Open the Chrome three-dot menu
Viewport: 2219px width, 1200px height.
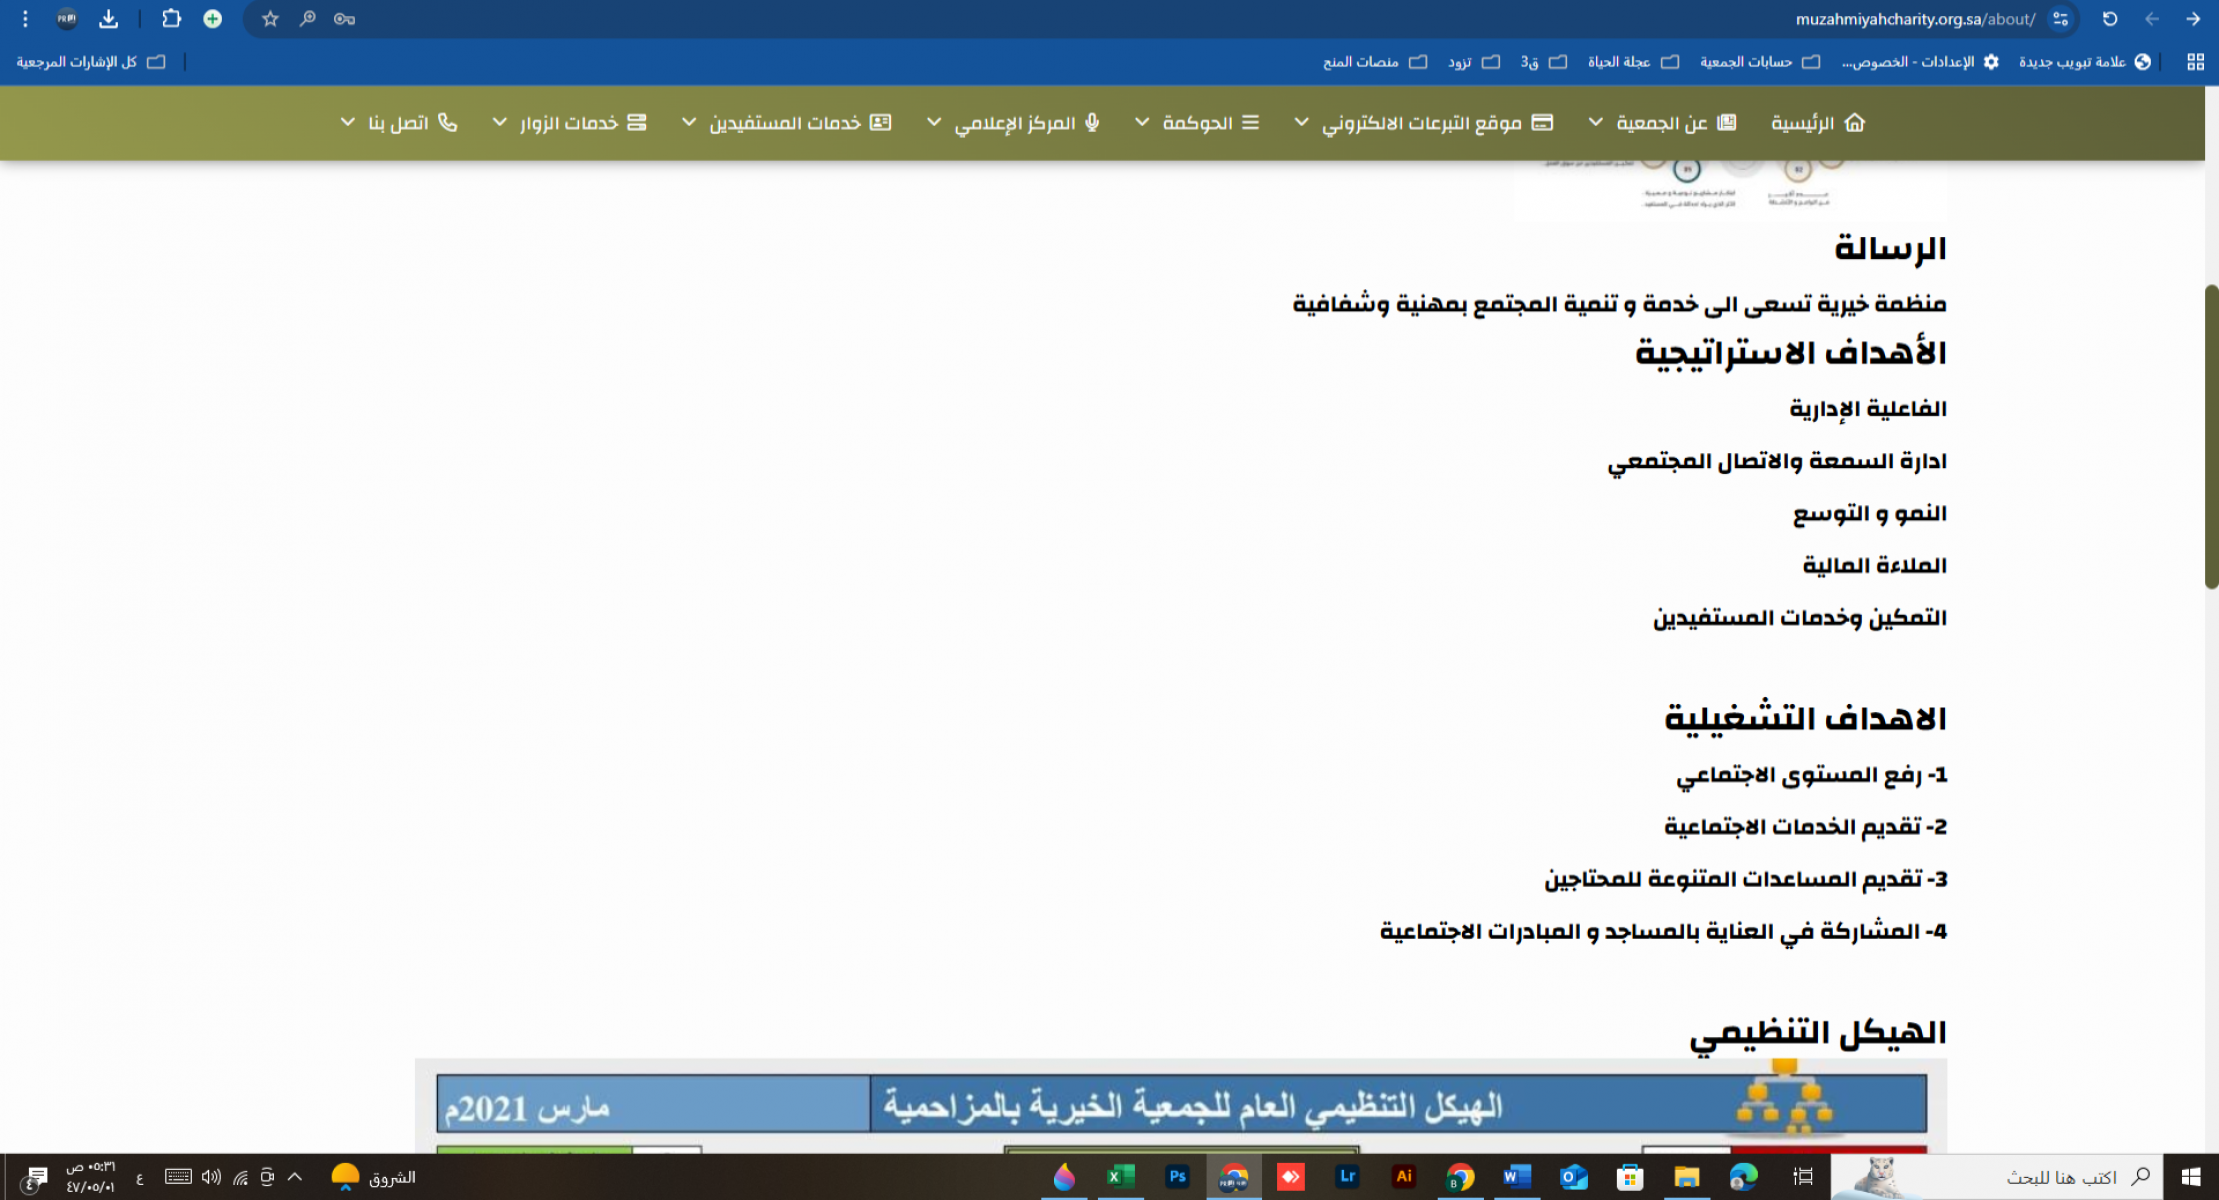coord(26,19)
